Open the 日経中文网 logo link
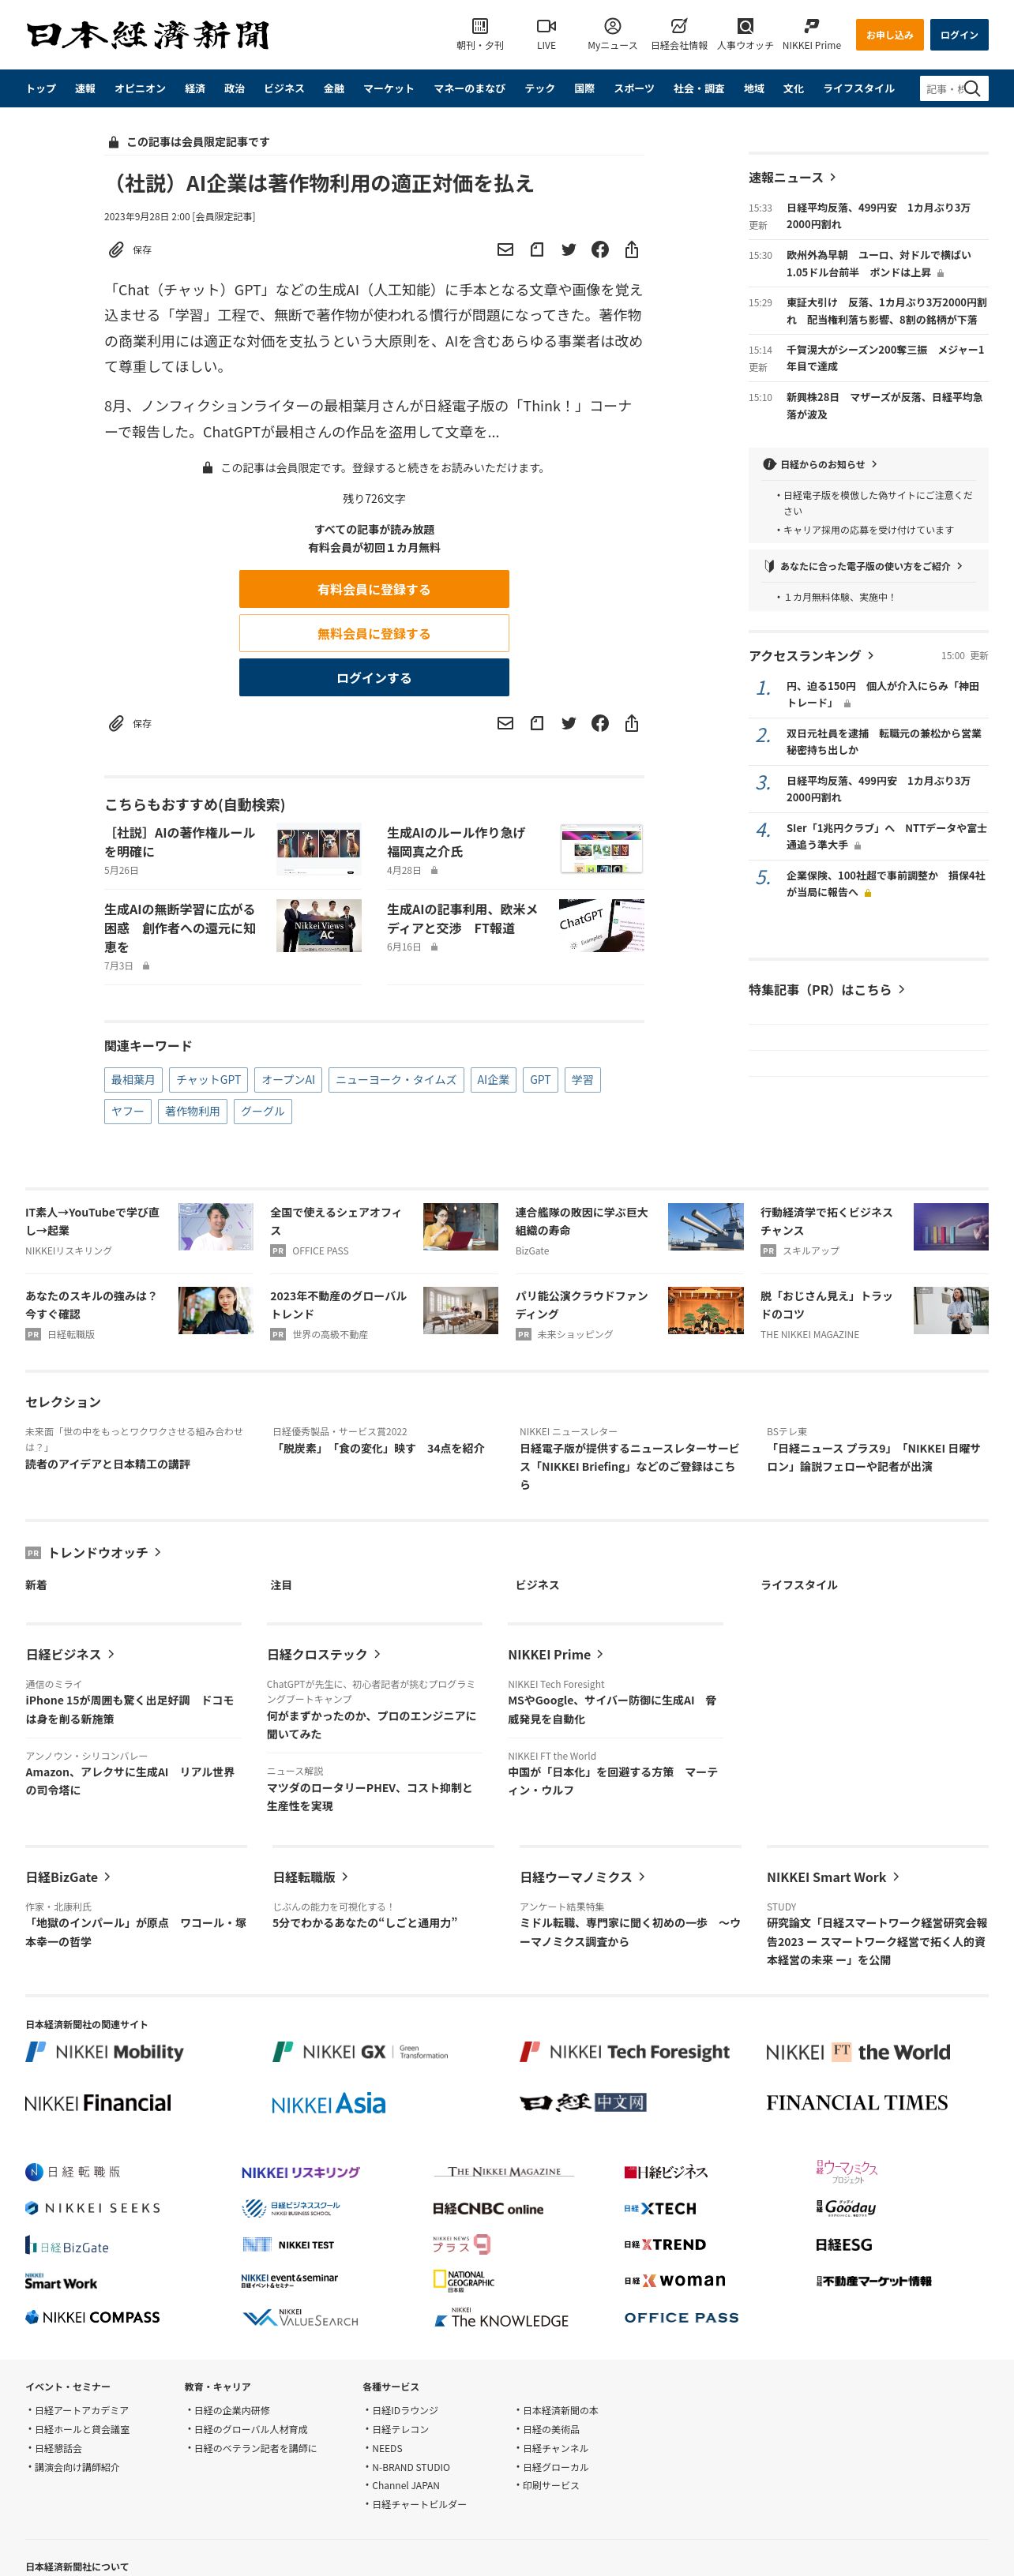Viewport: 1014px width, 2576px height. click(583, 2102)
